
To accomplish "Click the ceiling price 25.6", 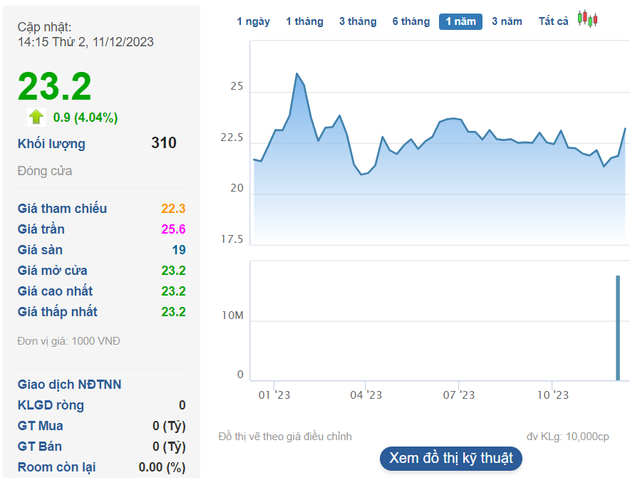I will 173,229.
